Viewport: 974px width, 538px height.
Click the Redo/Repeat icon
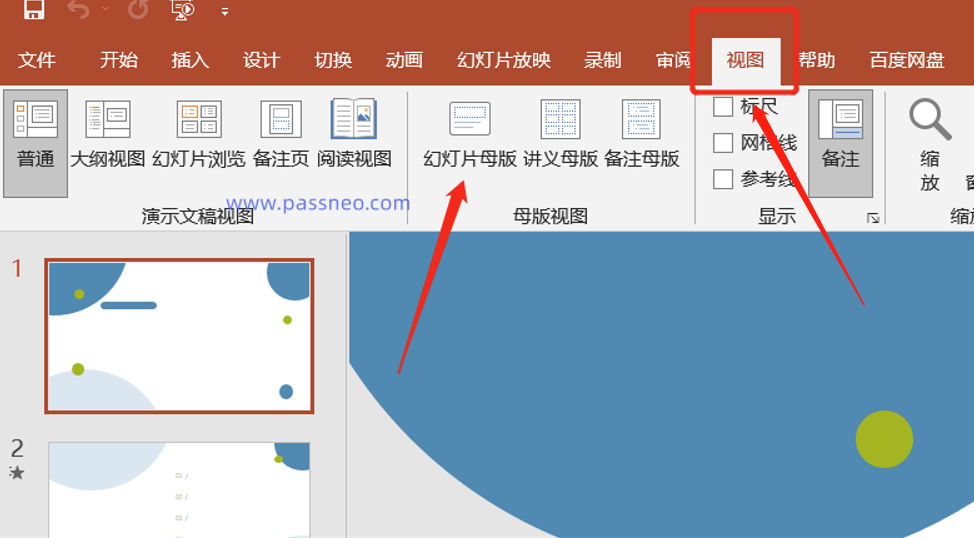point(138,9)
